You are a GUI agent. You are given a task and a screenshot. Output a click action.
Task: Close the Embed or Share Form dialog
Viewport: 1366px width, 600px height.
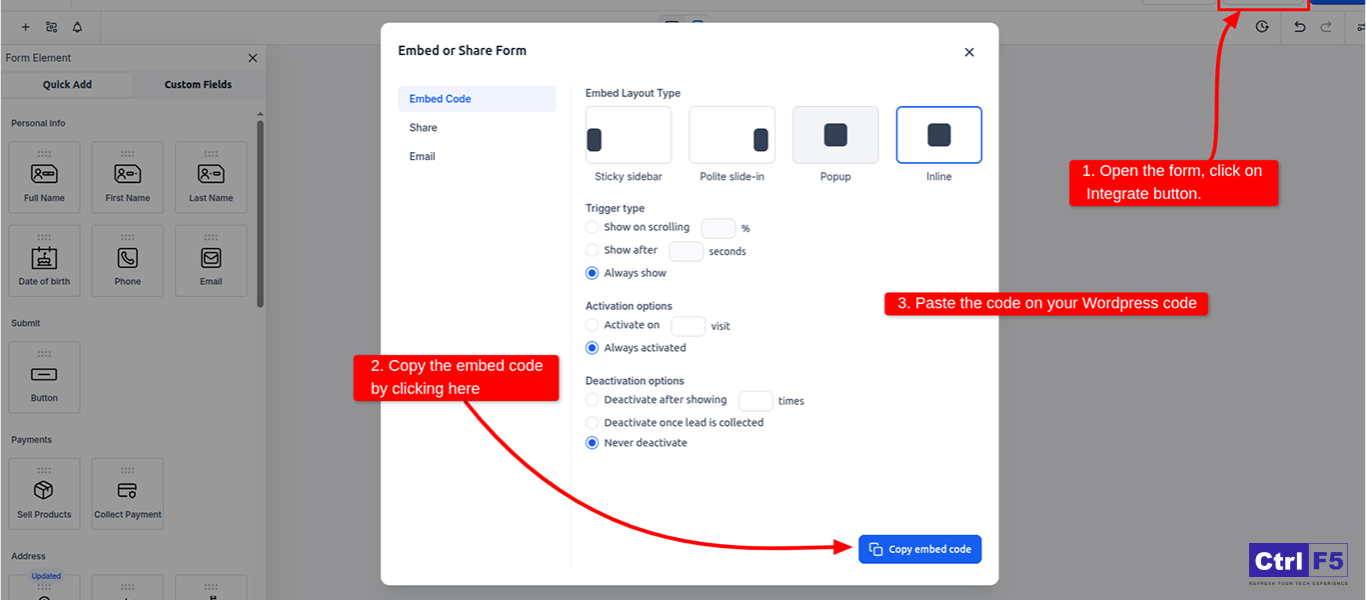968,52
